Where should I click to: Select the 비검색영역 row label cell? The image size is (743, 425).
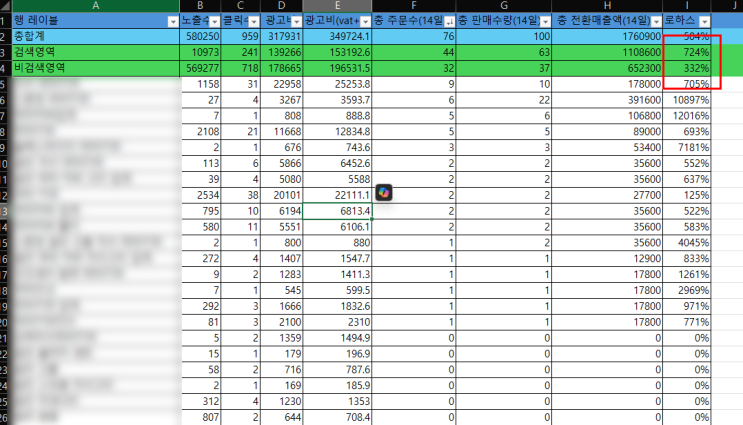(96, 68)
